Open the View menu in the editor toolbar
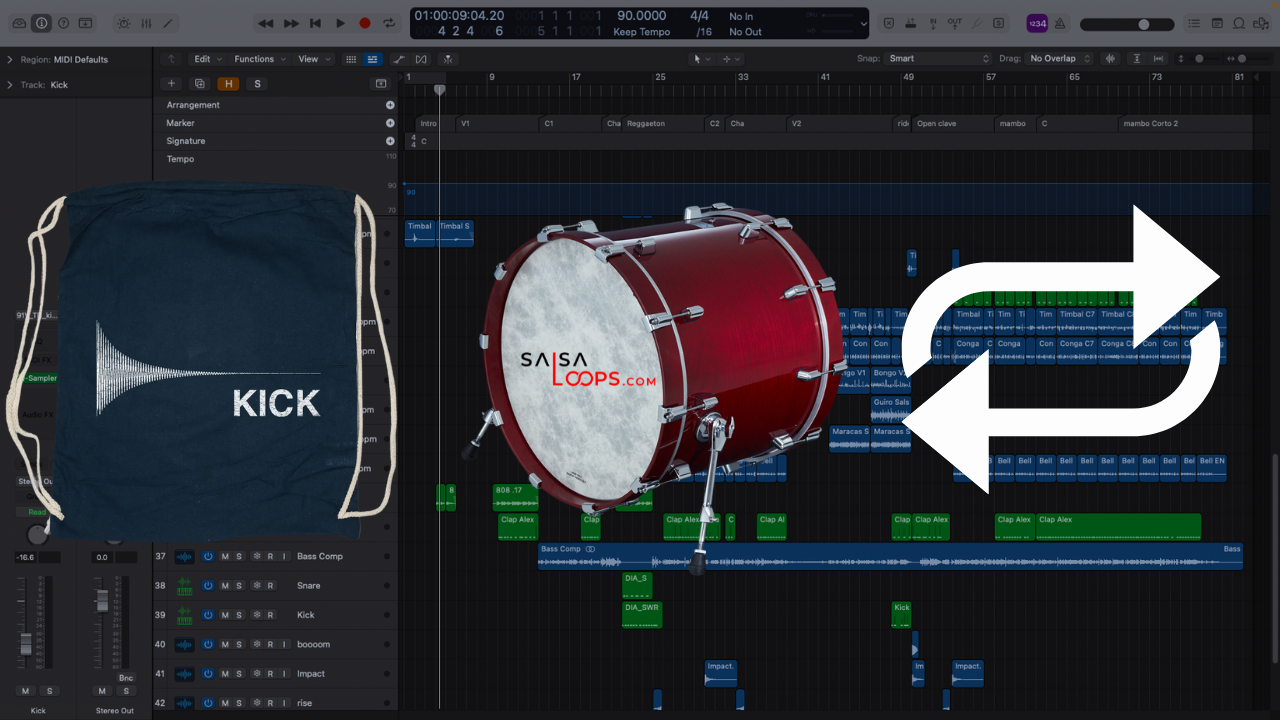 click(x=311, y=59)
